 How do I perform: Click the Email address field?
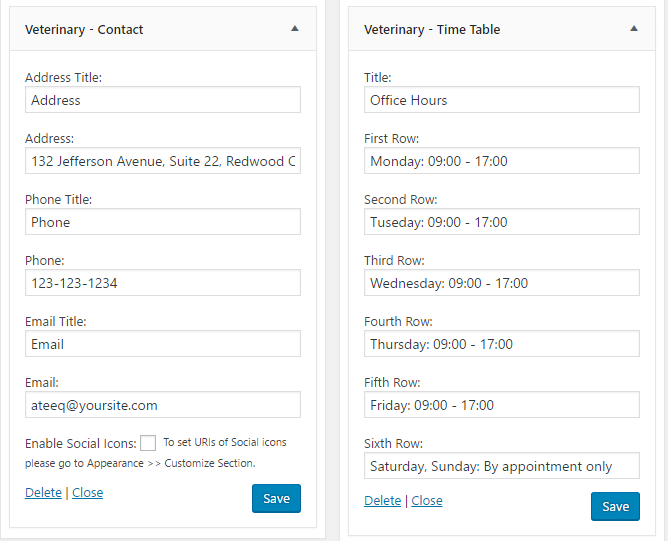tap(162, 405)
